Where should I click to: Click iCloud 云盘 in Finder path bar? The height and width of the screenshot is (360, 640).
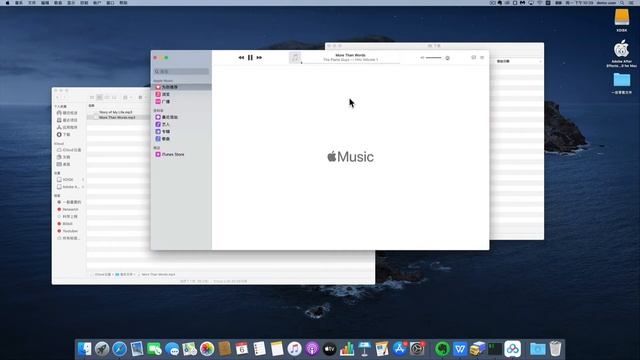(x=101, y=274)
